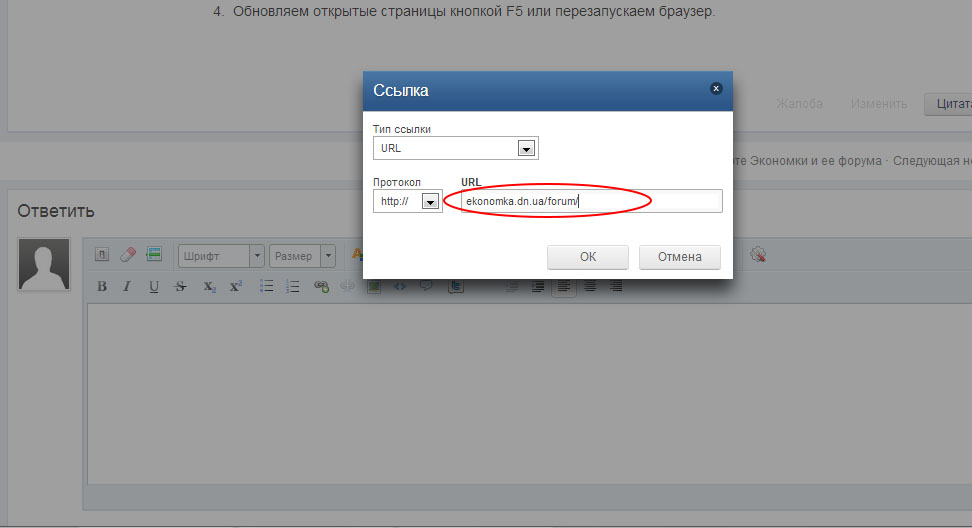
Task: Click the user avatar thumbnail
Action: 44,264
